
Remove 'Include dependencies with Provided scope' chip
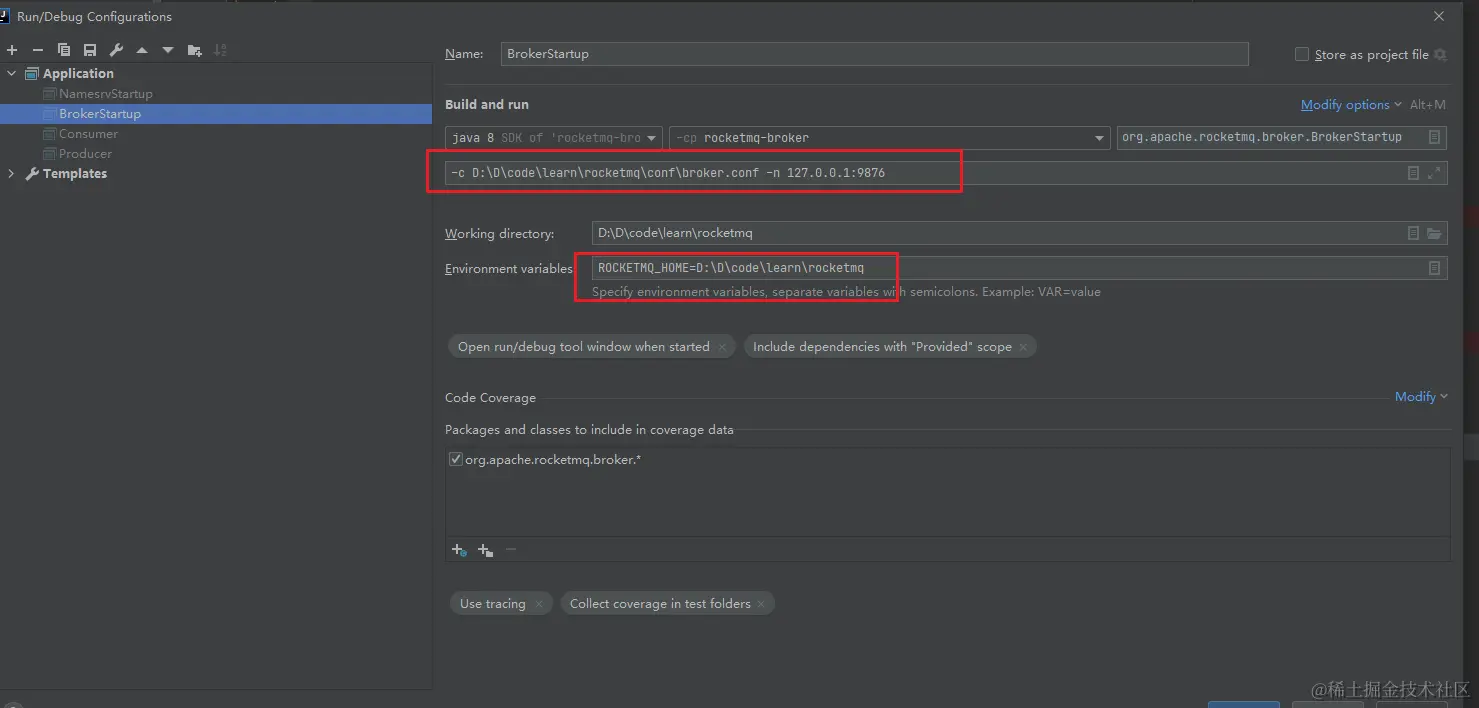(1025, 347)
